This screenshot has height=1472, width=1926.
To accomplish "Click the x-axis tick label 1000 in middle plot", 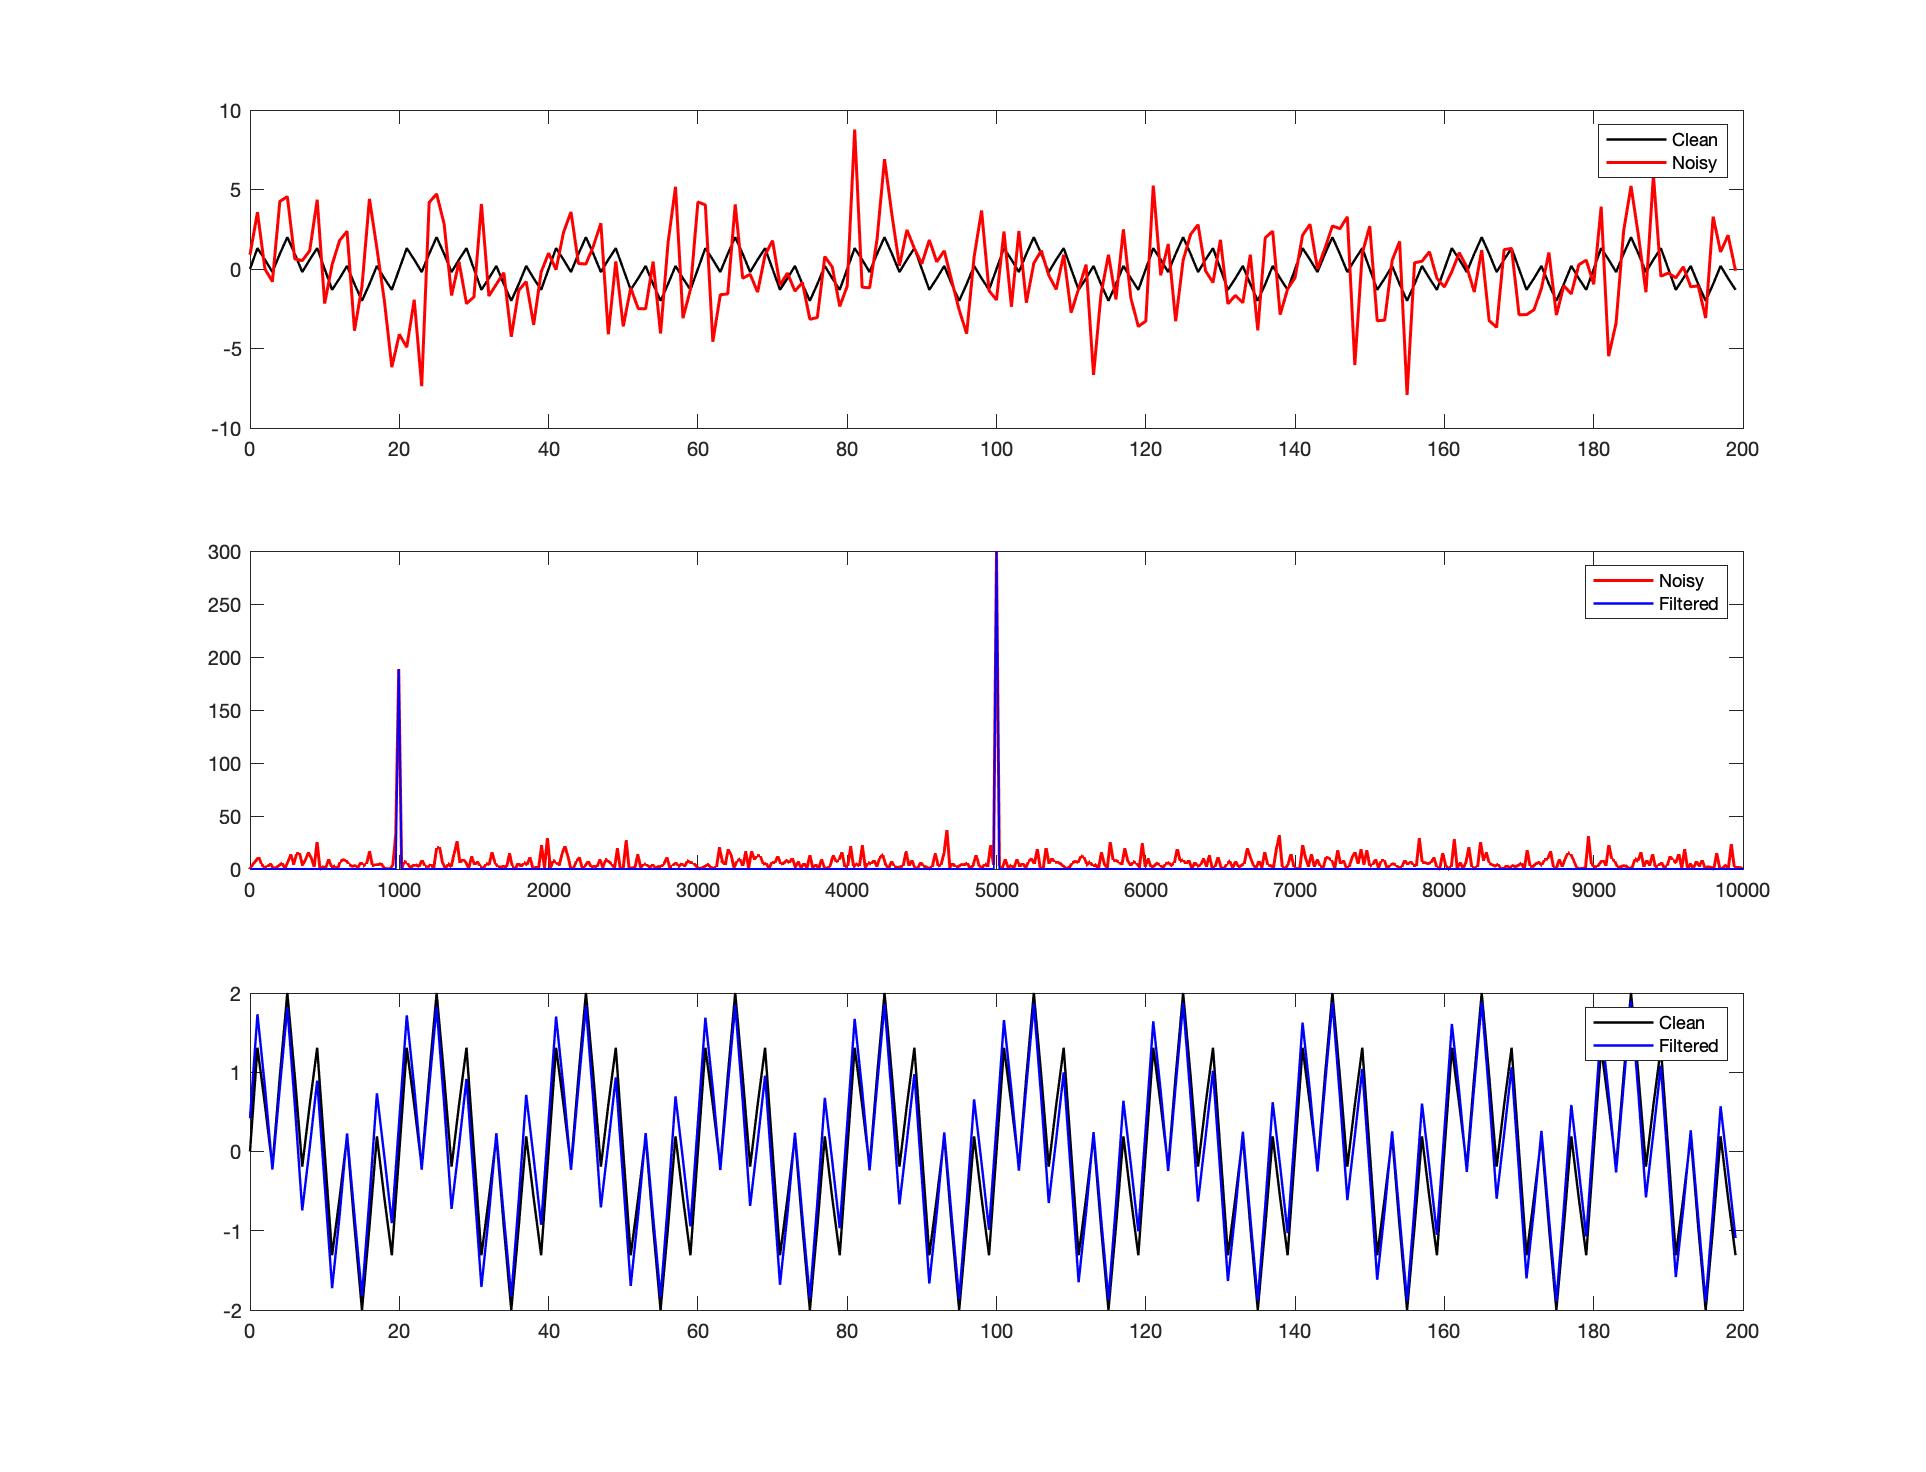I will pos(399,891).
